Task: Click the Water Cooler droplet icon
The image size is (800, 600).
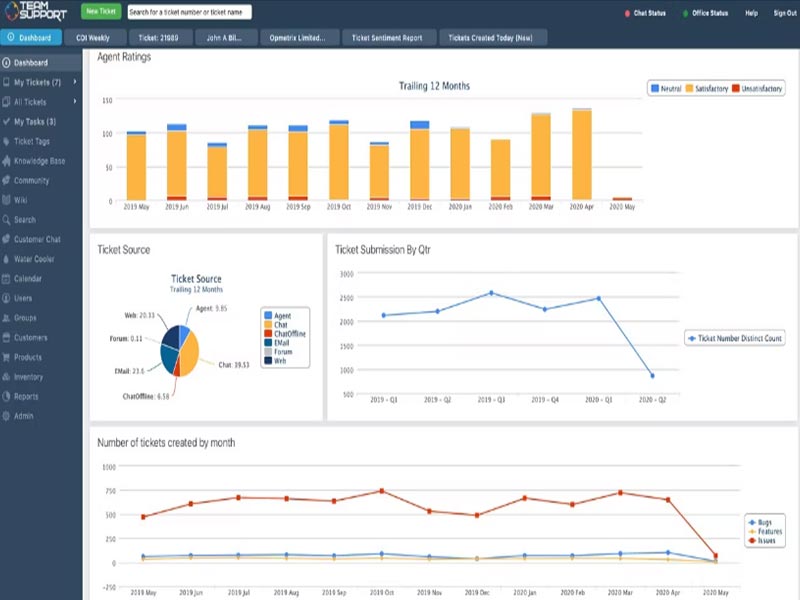Action: point(7,259)
